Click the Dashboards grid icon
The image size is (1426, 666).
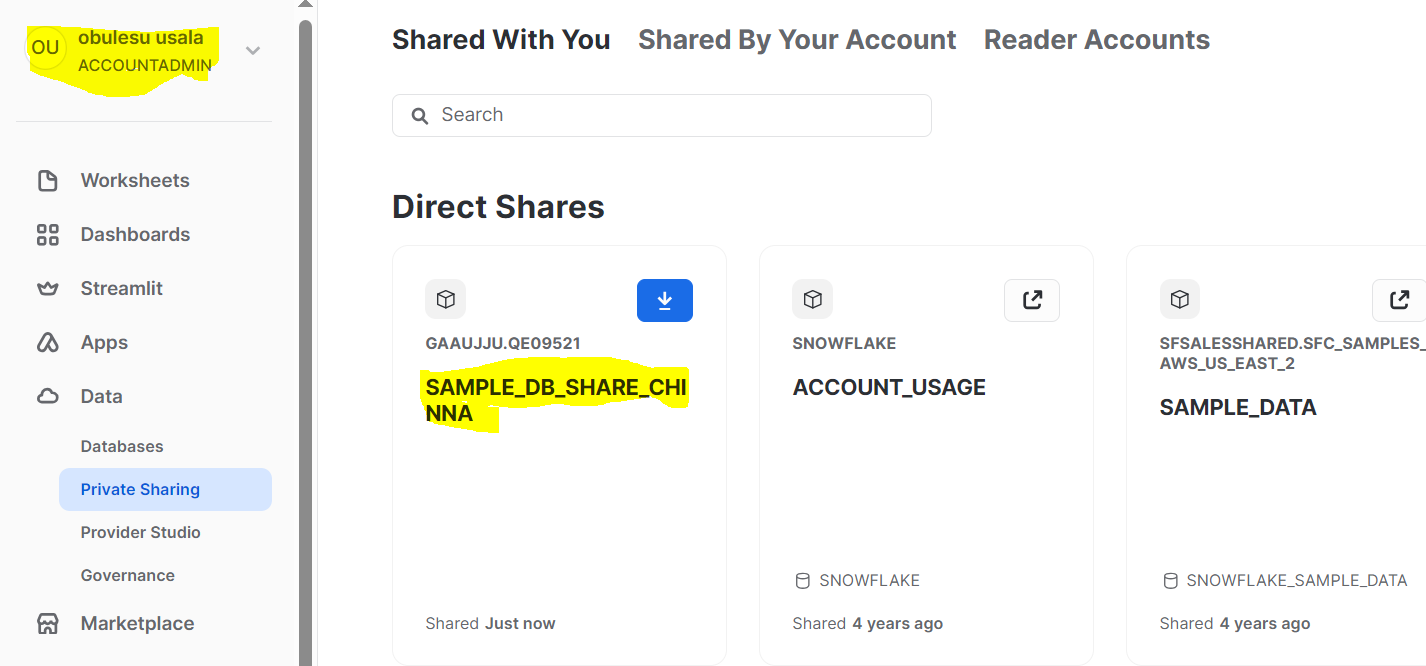[x=47, y=235]
